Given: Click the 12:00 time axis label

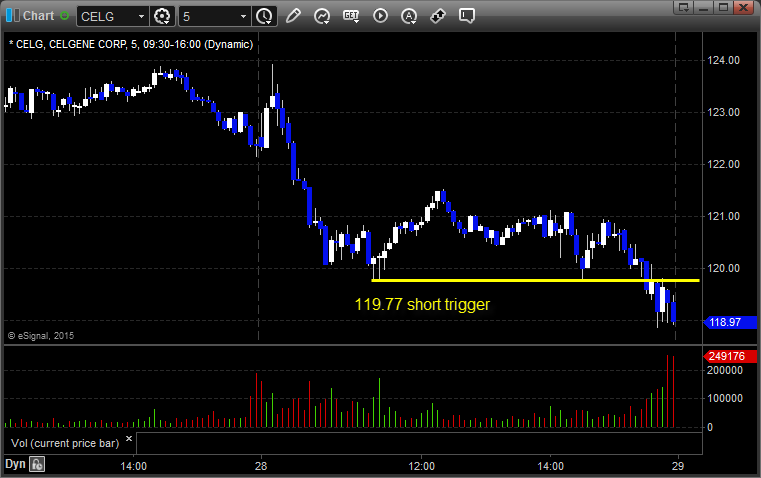Looking at the screenshot, I should click(421, 466).
